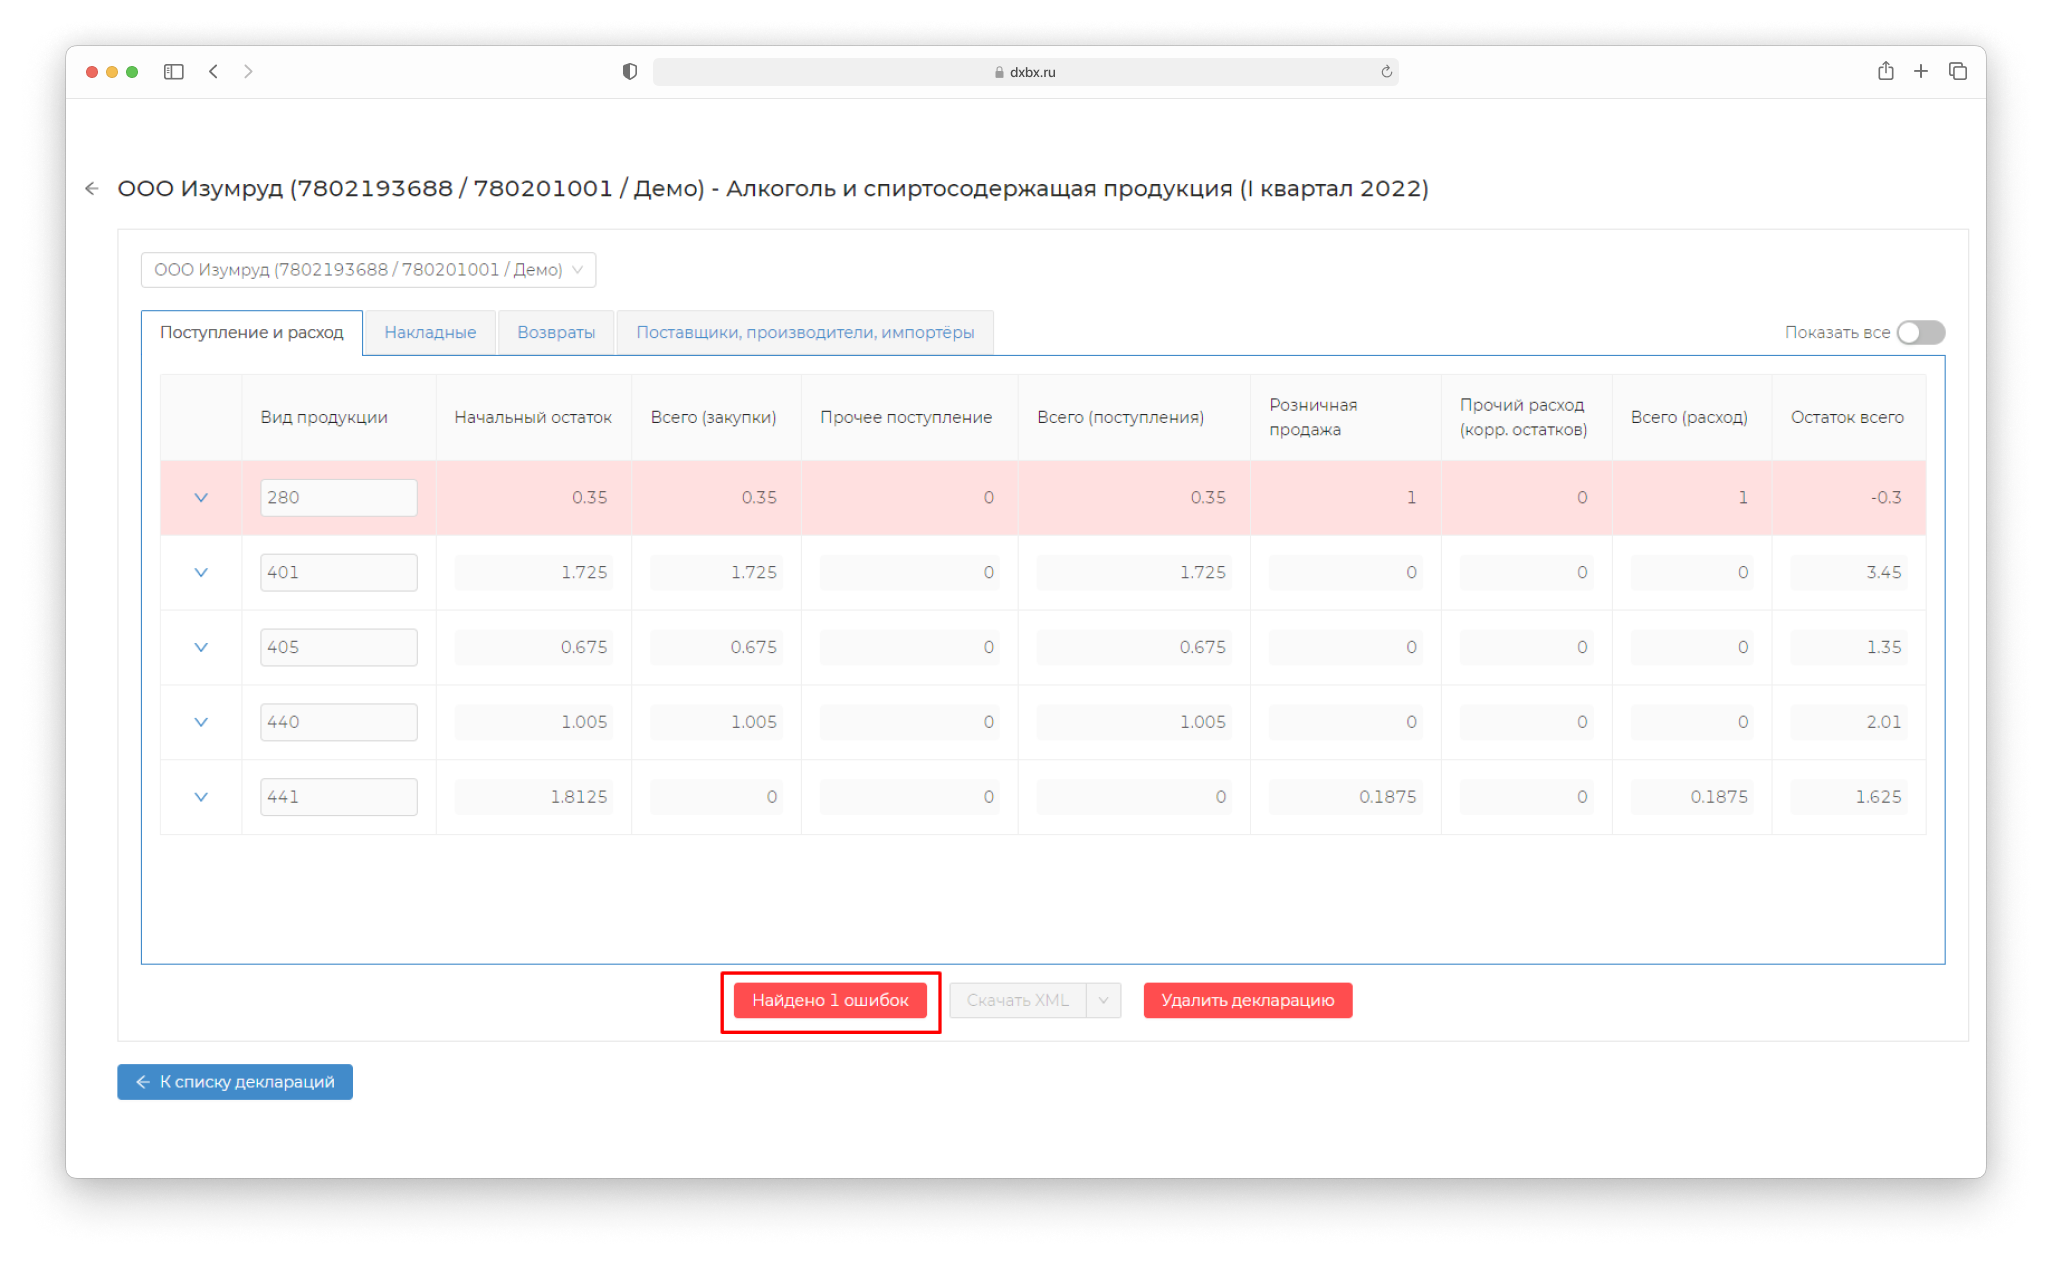Open the organization dropdown ООО Изумруд
This screenshot has width=2052, height=1264.
coord(368,270)
